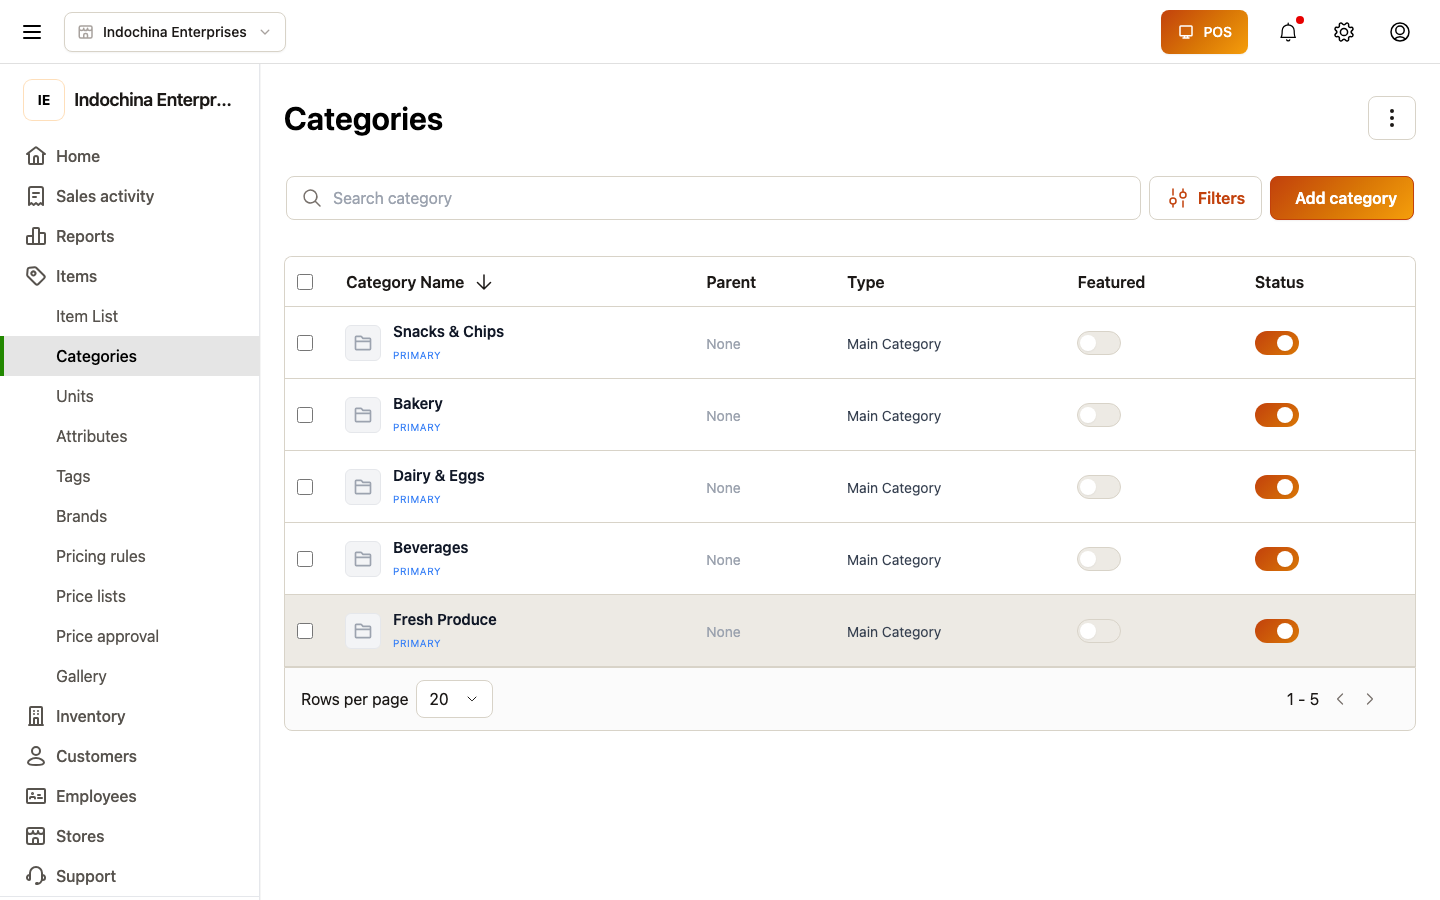Click the Fresh Produce folder icon
Viewport: 1440px width, 900px height.
(363, 631)
